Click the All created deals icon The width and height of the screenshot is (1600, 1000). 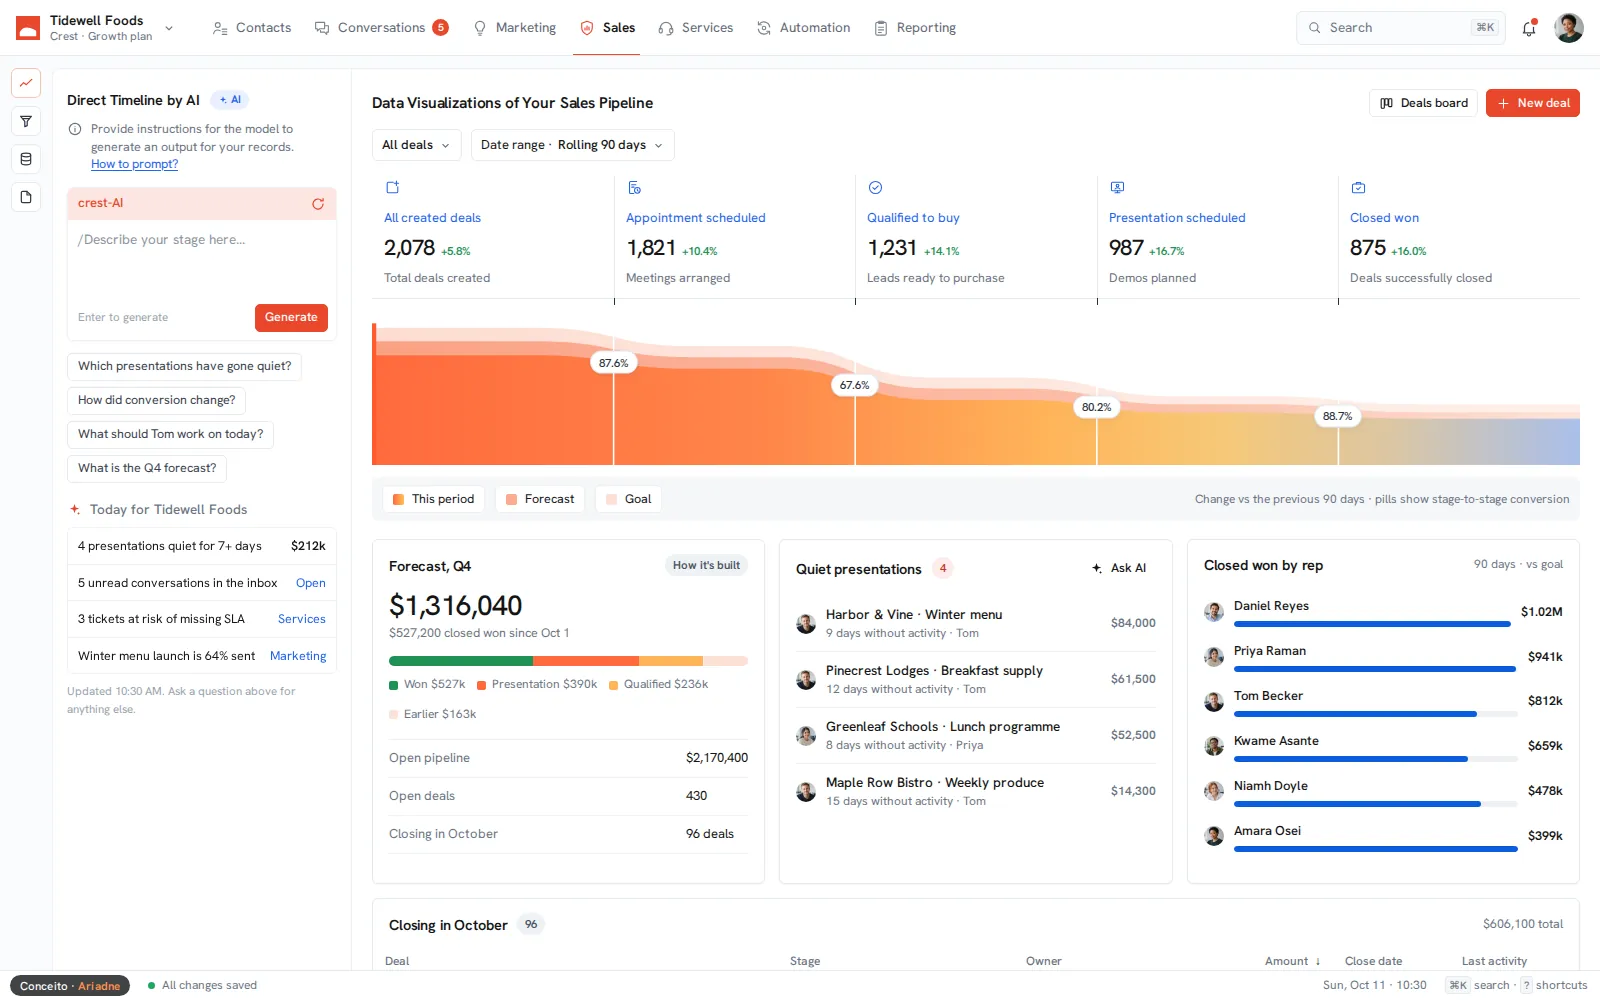[x=393, y=187]
